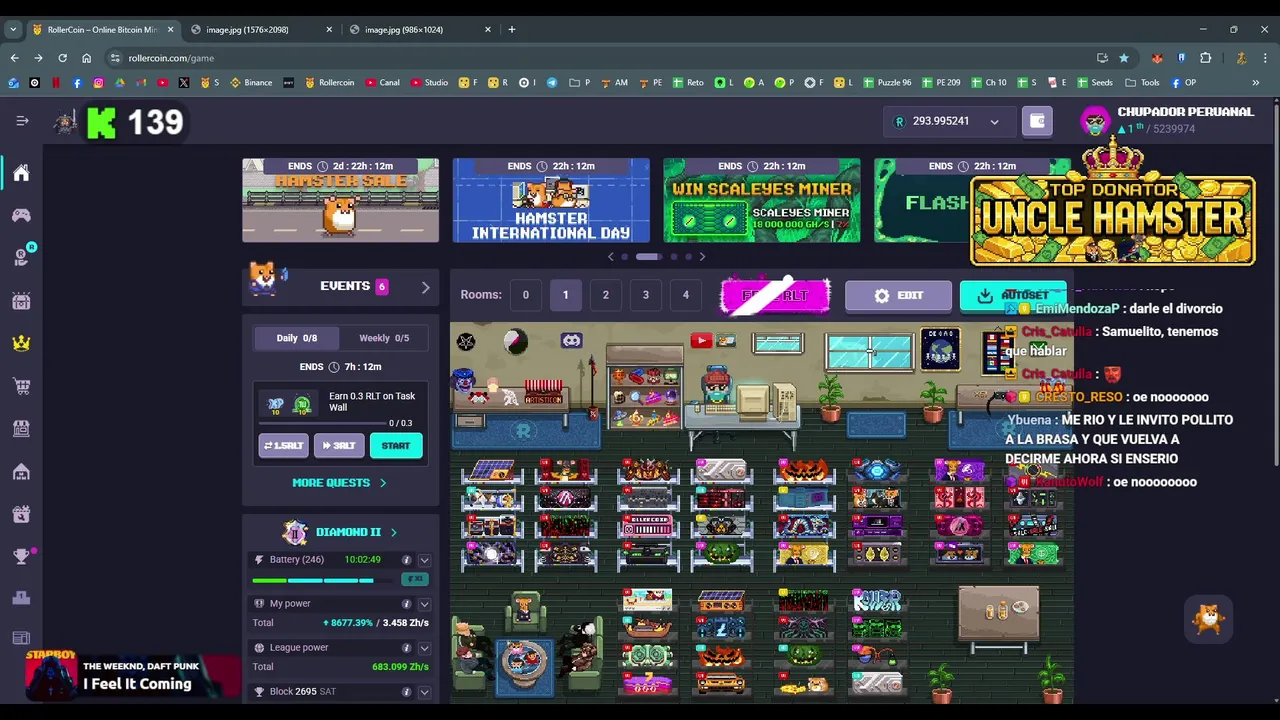
Task: Expand the Events panel arrow
Action: click(x=425, y=287)
